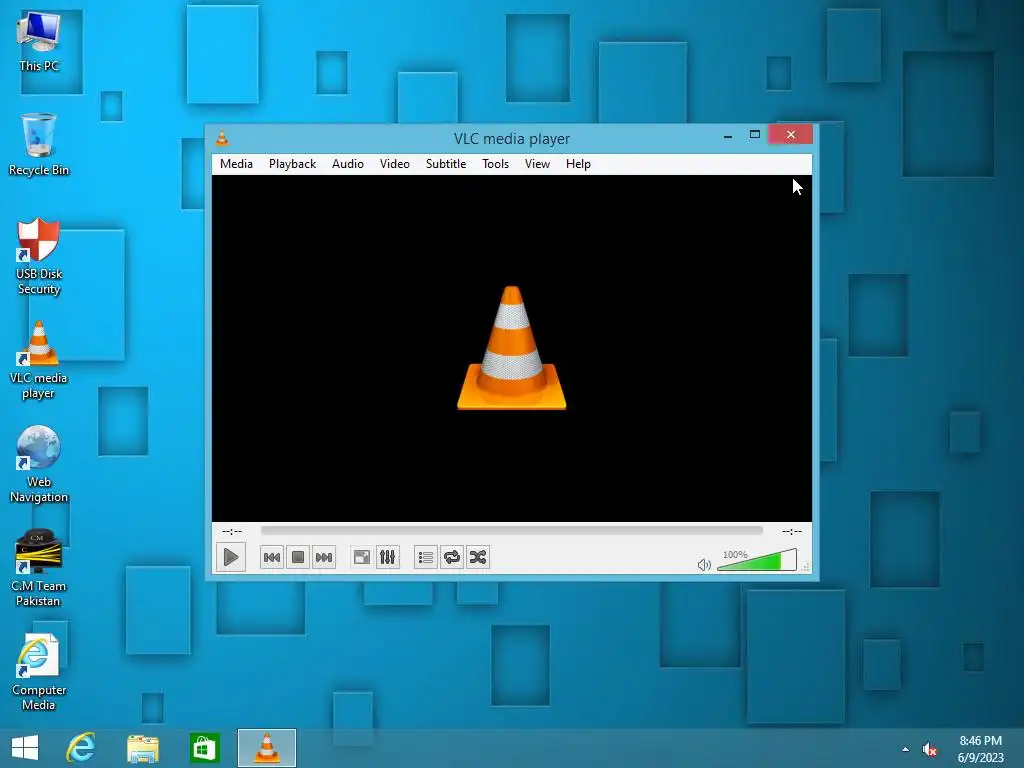This screenshot has width=1024, height=768.
Task: Open File Explorer from taskbar
Action: click(x=143, y=748)
